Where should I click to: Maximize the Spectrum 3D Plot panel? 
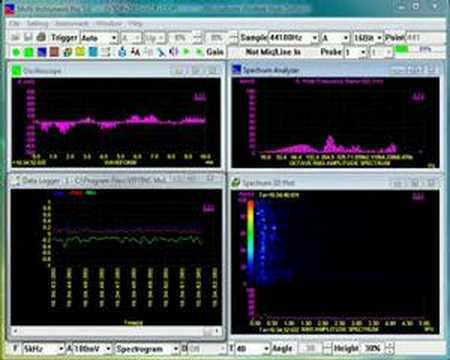[414, 183]
